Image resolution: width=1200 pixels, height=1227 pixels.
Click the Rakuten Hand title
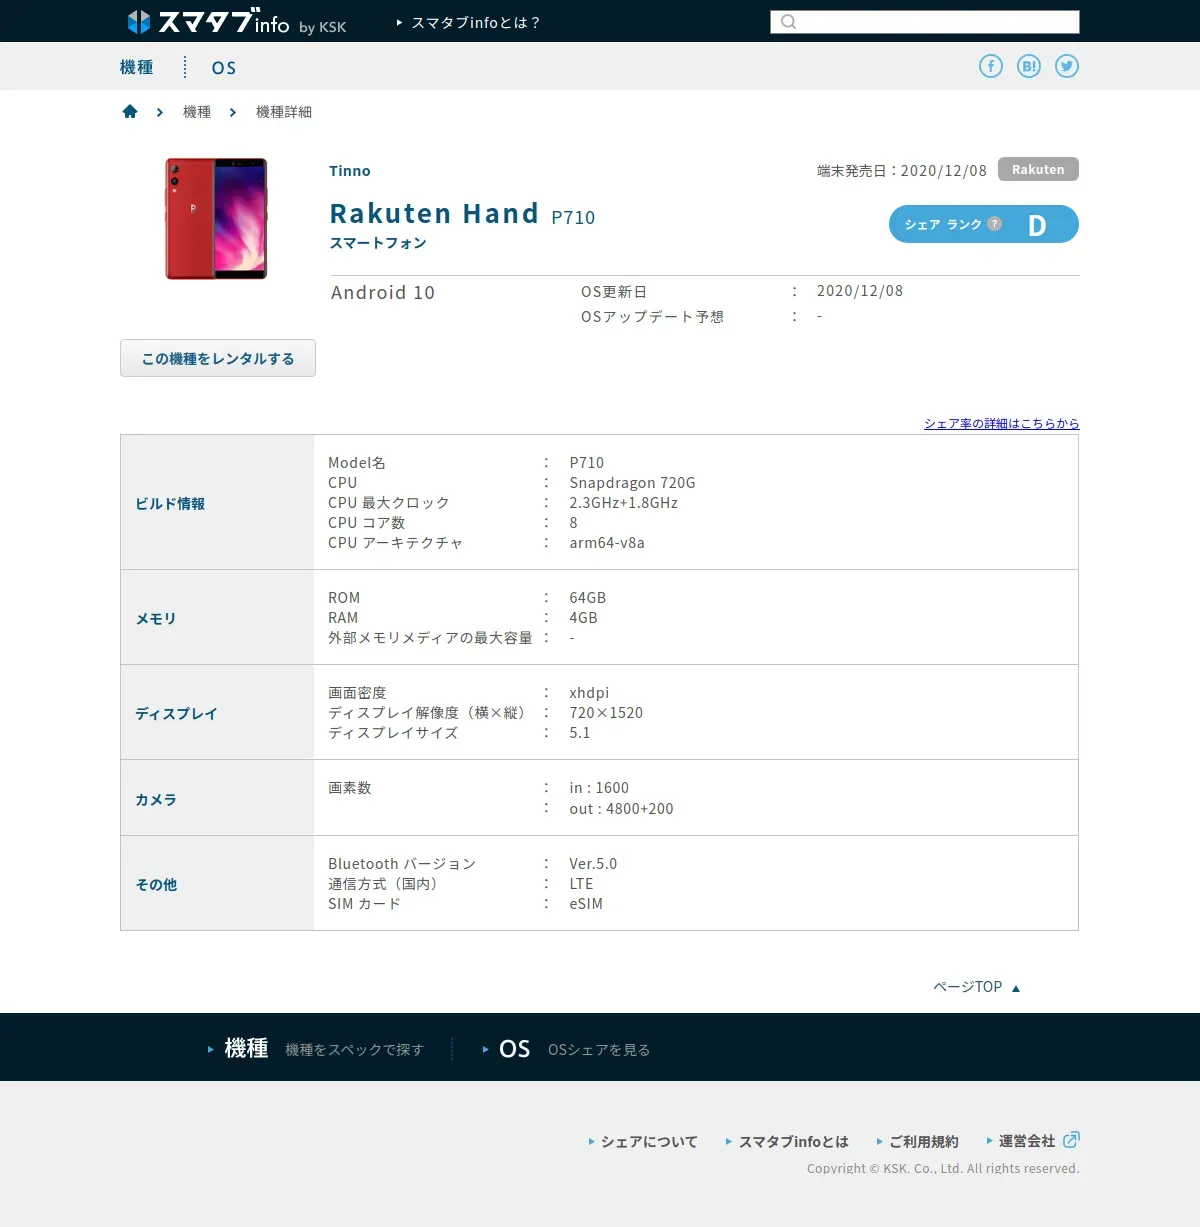coord(434,214)
